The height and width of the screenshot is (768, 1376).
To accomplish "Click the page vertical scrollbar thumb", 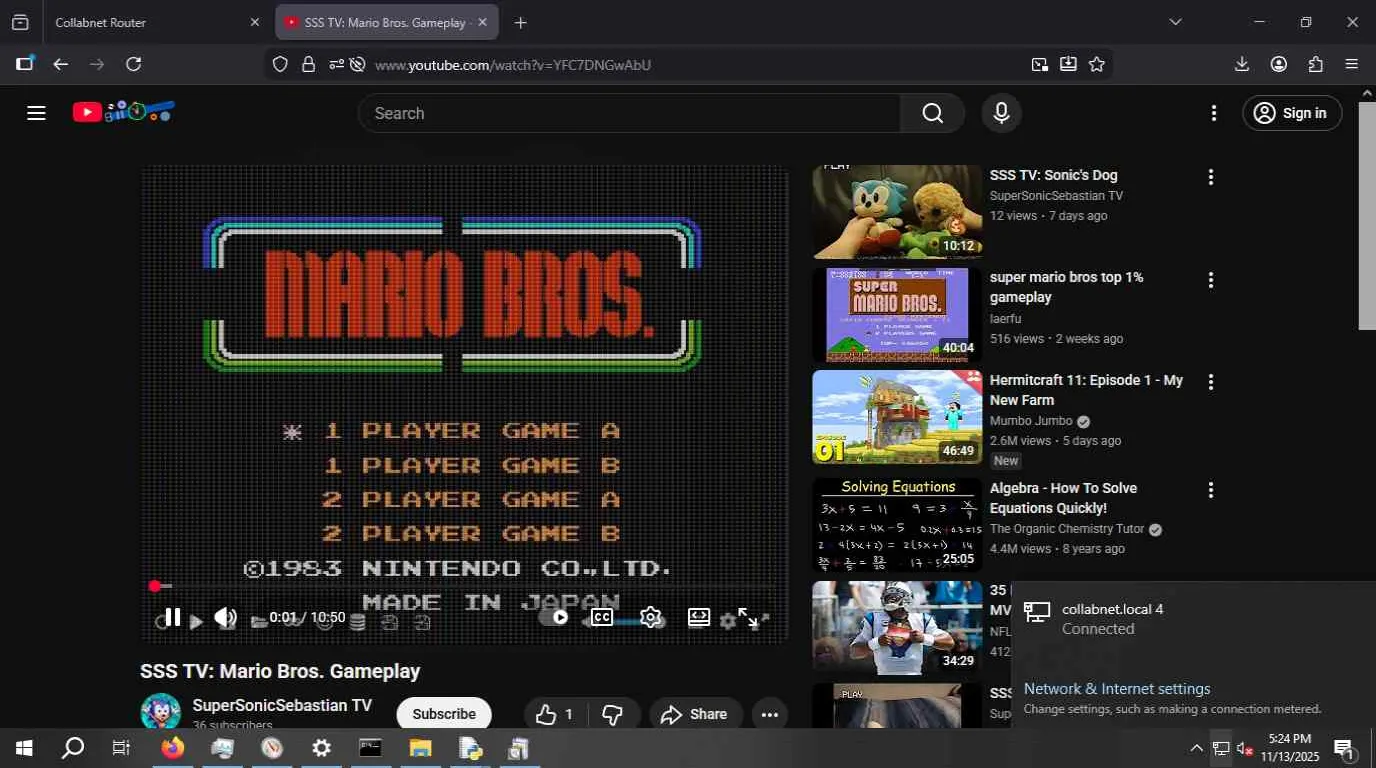I will click(1367, 214).
